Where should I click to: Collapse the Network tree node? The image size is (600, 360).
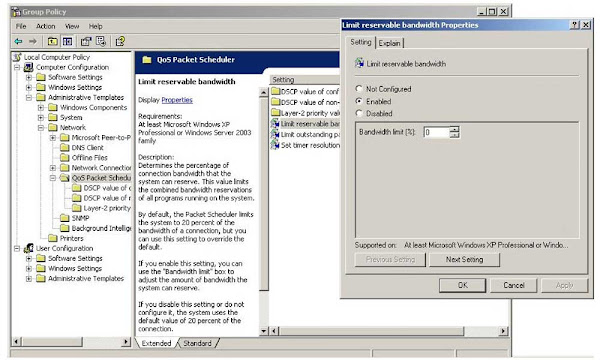41,128
